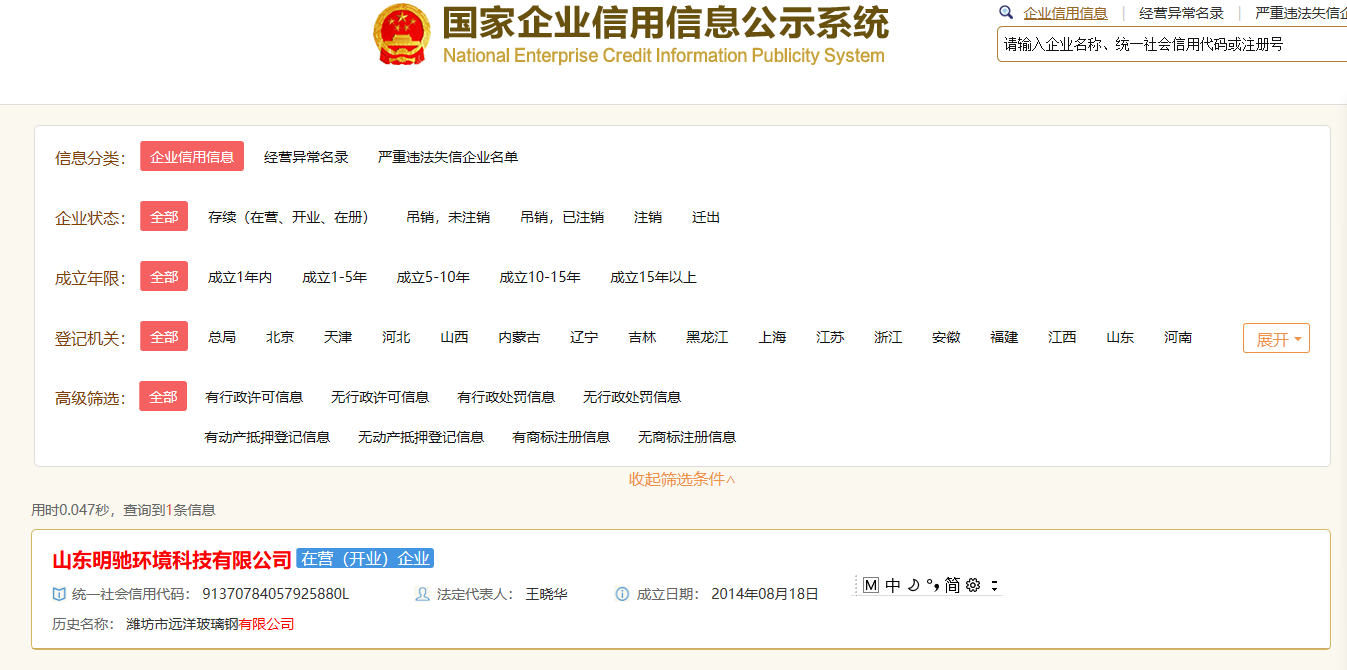This screenshot has height=670, width=1347.
Task: Open 山东明驰环境科技有限公司 result
Action: (172, 559)
